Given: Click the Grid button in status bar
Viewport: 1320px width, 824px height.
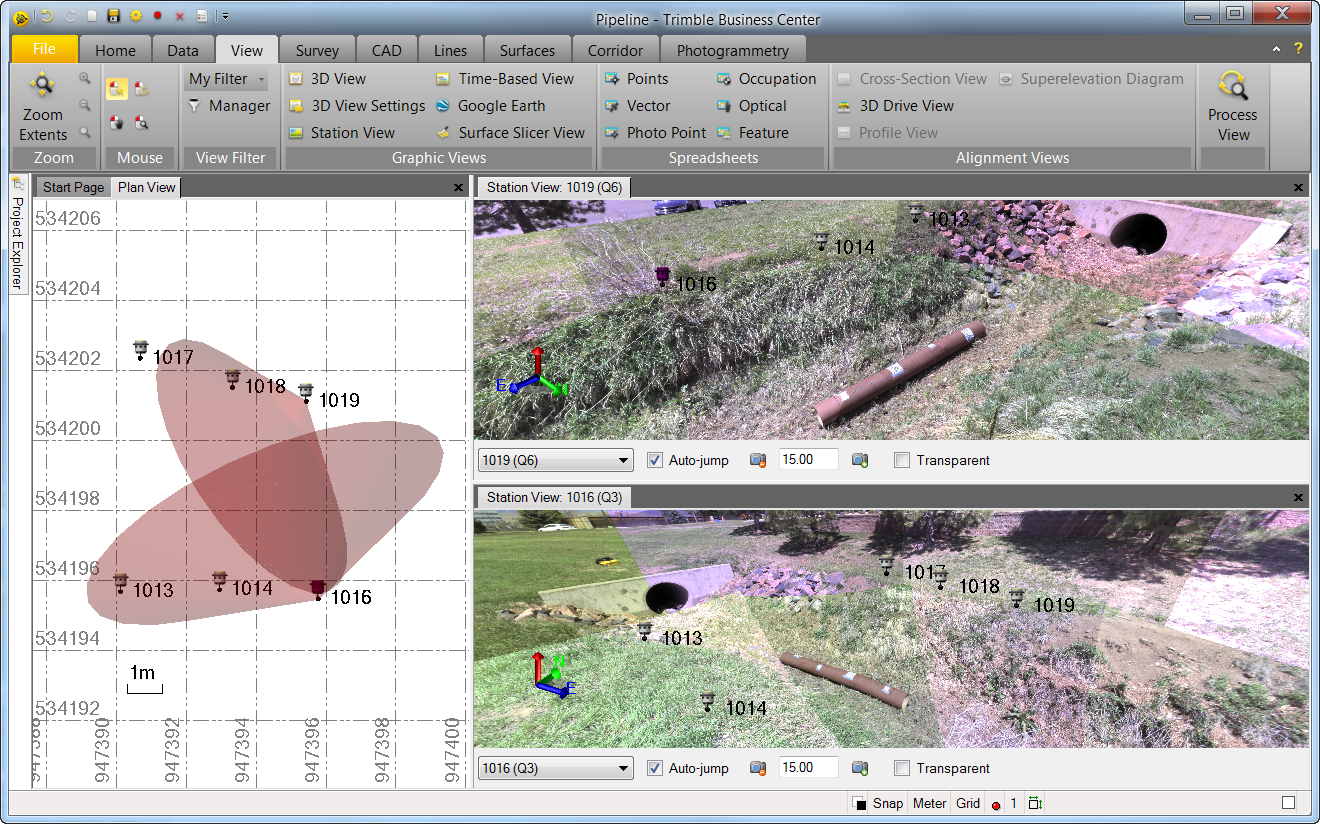Looking at the screenshot, I should pos(967,803).
